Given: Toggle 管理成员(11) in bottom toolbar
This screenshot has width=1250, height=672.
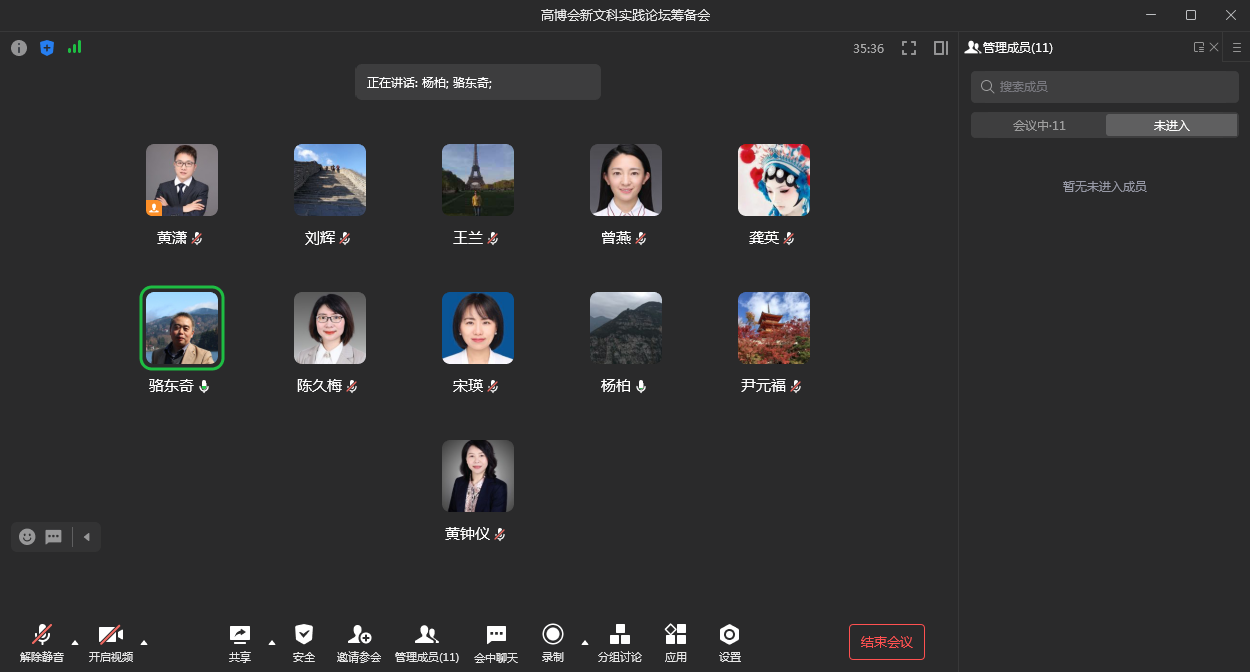Looking at the screenshot, I should click(427, 643).
